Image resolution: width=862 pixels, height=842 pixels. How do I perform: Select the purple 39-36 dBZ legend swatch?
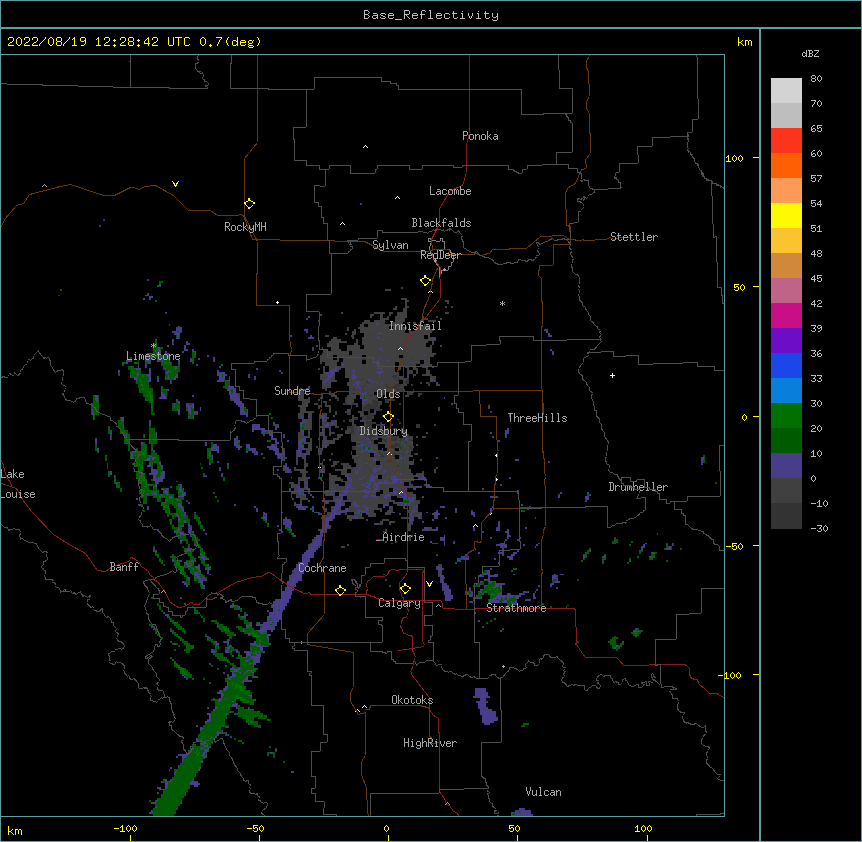pos(786,341)
